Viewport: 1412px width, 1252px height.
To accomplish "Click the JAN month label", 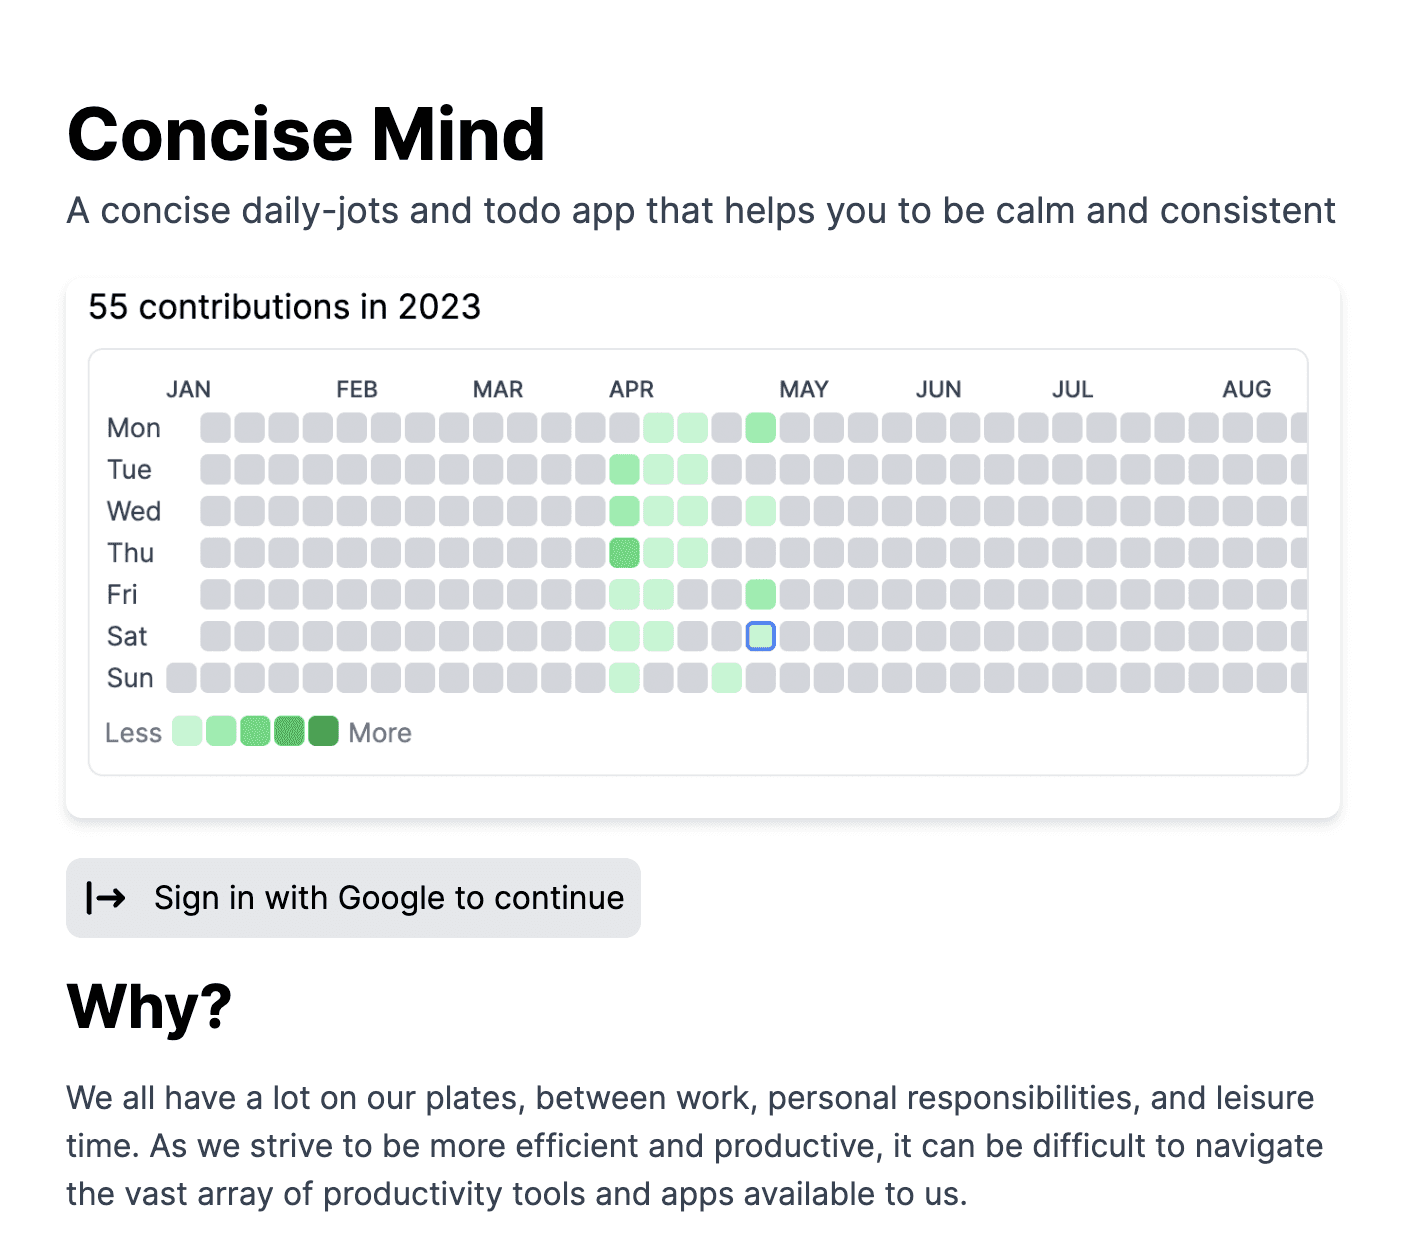I will tap(188, 389).
